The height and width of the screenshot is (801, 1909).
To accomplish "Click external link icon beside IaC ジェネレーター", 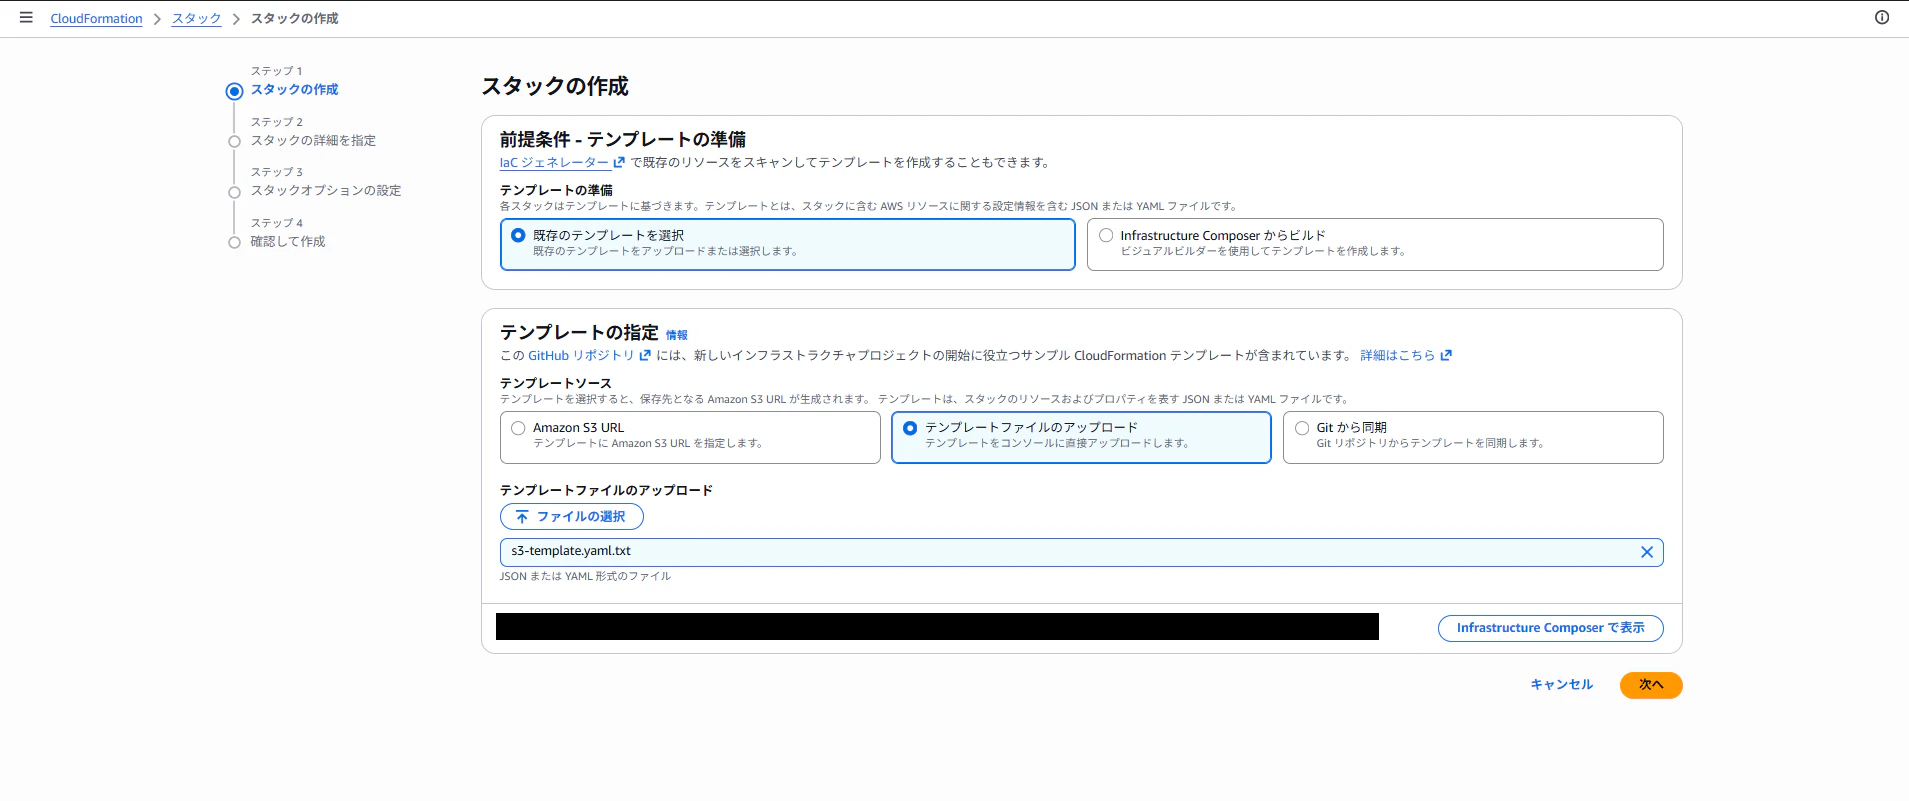I will (619, 162).
